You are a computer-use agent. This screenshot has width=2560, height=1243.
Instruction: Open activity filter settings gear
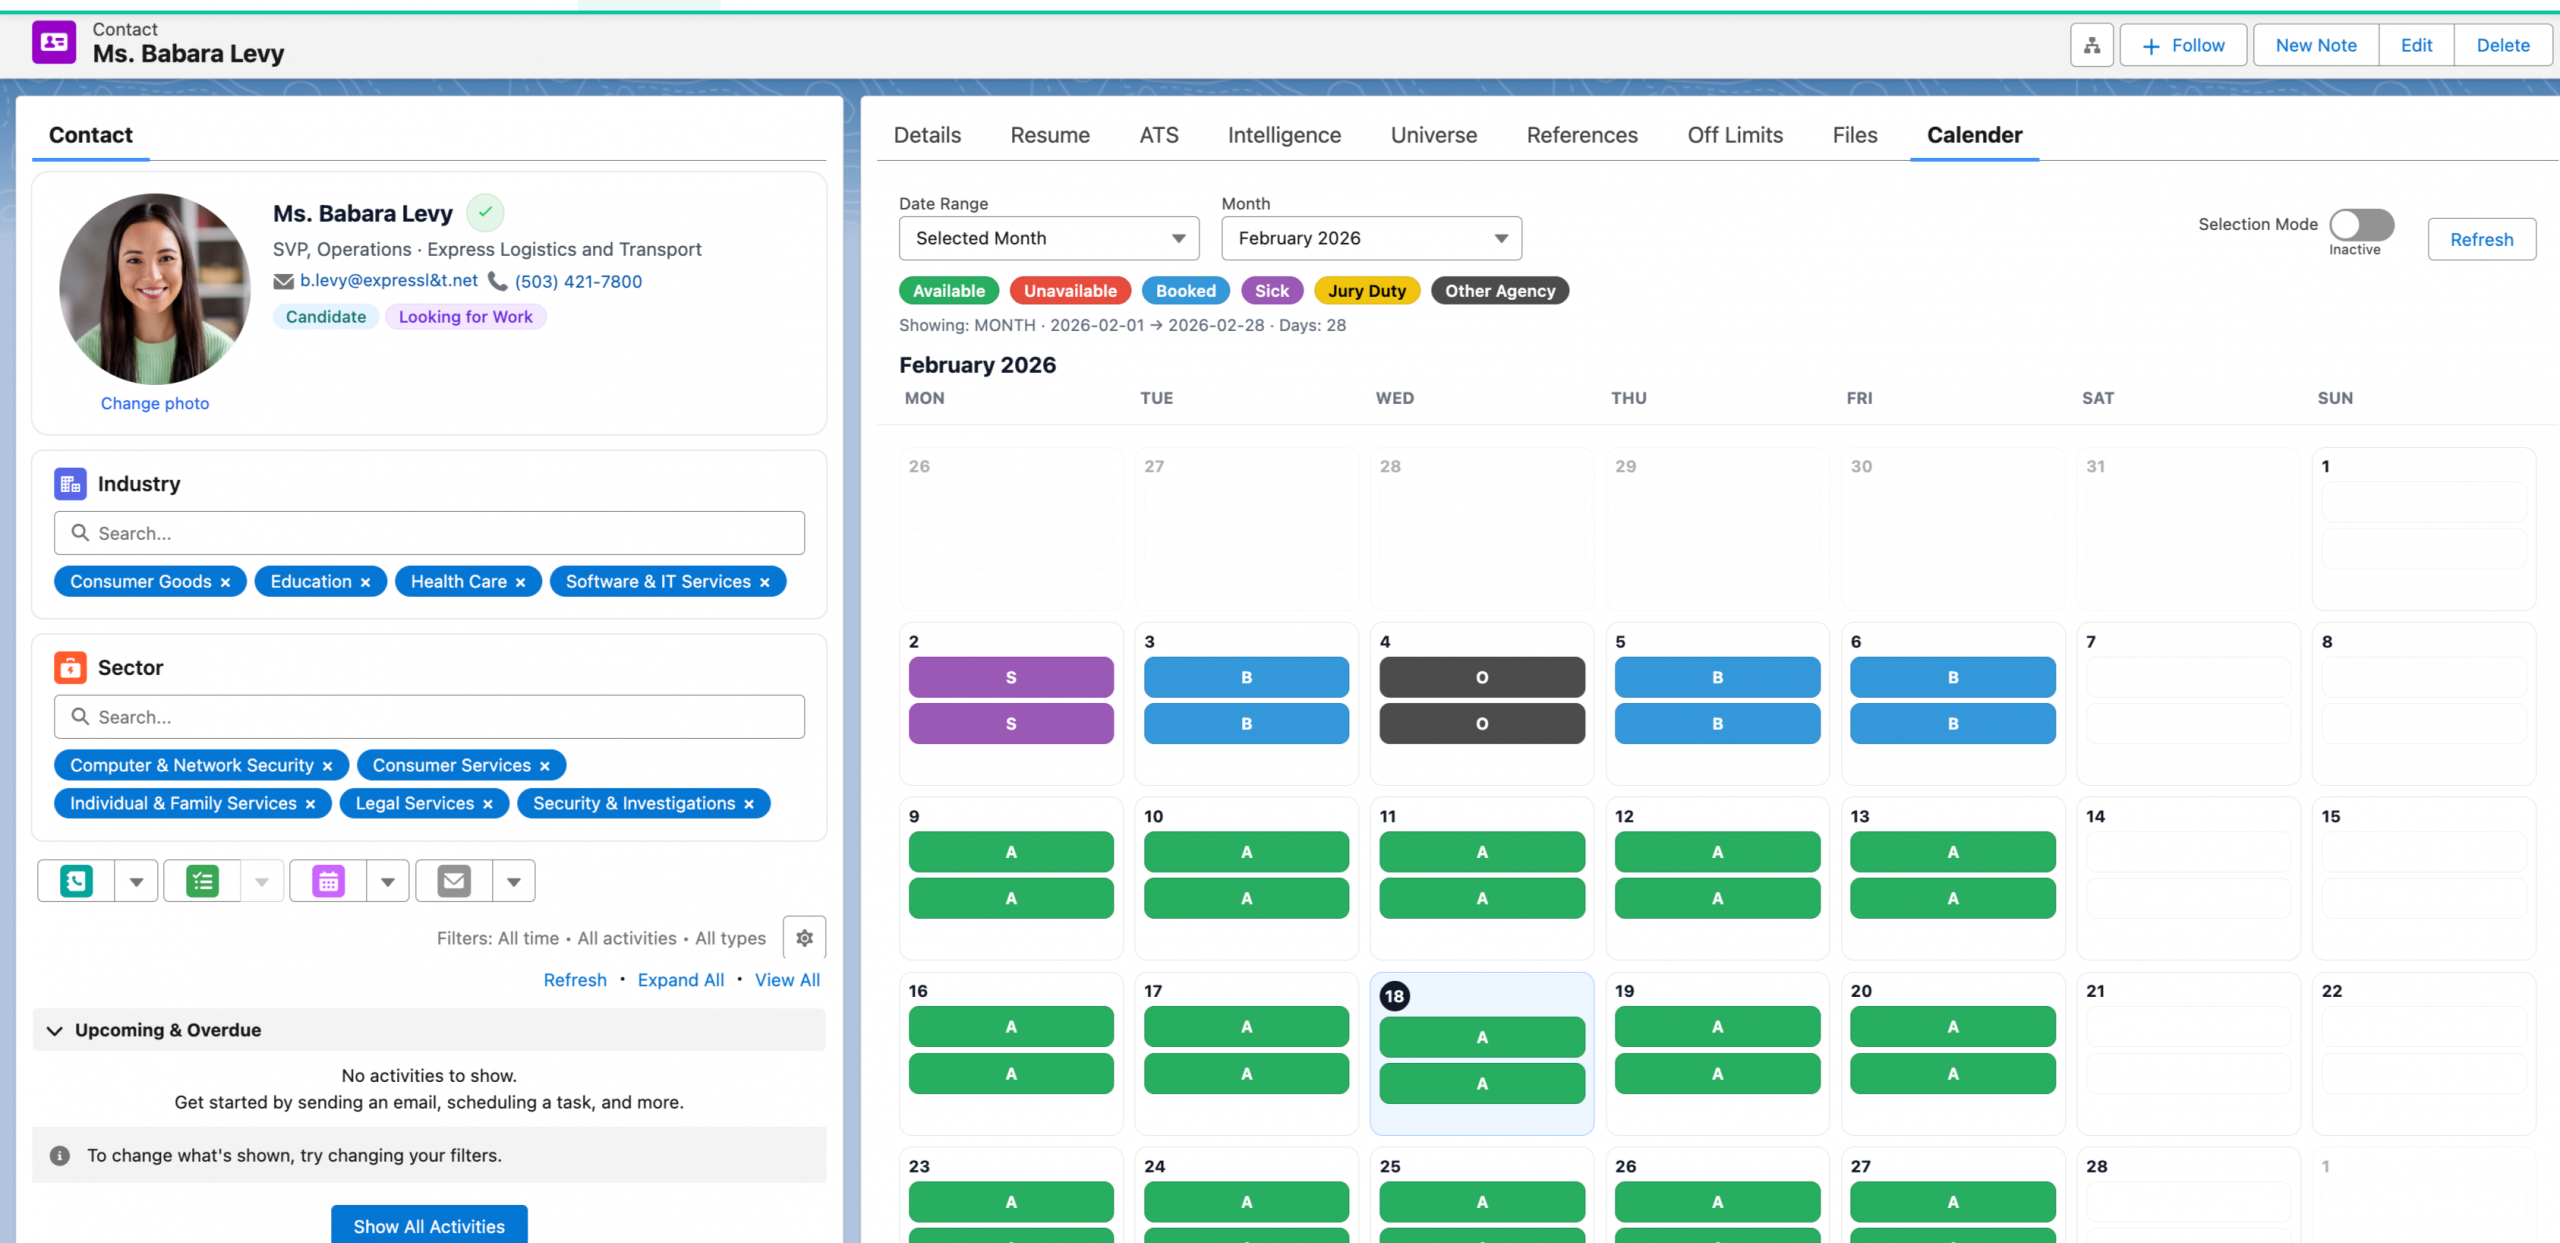click(x=804, y=938)
